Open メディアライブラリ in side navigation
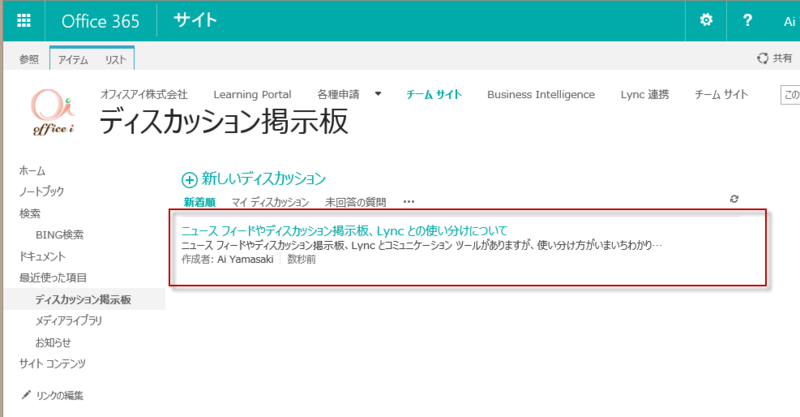 point(68,321)
